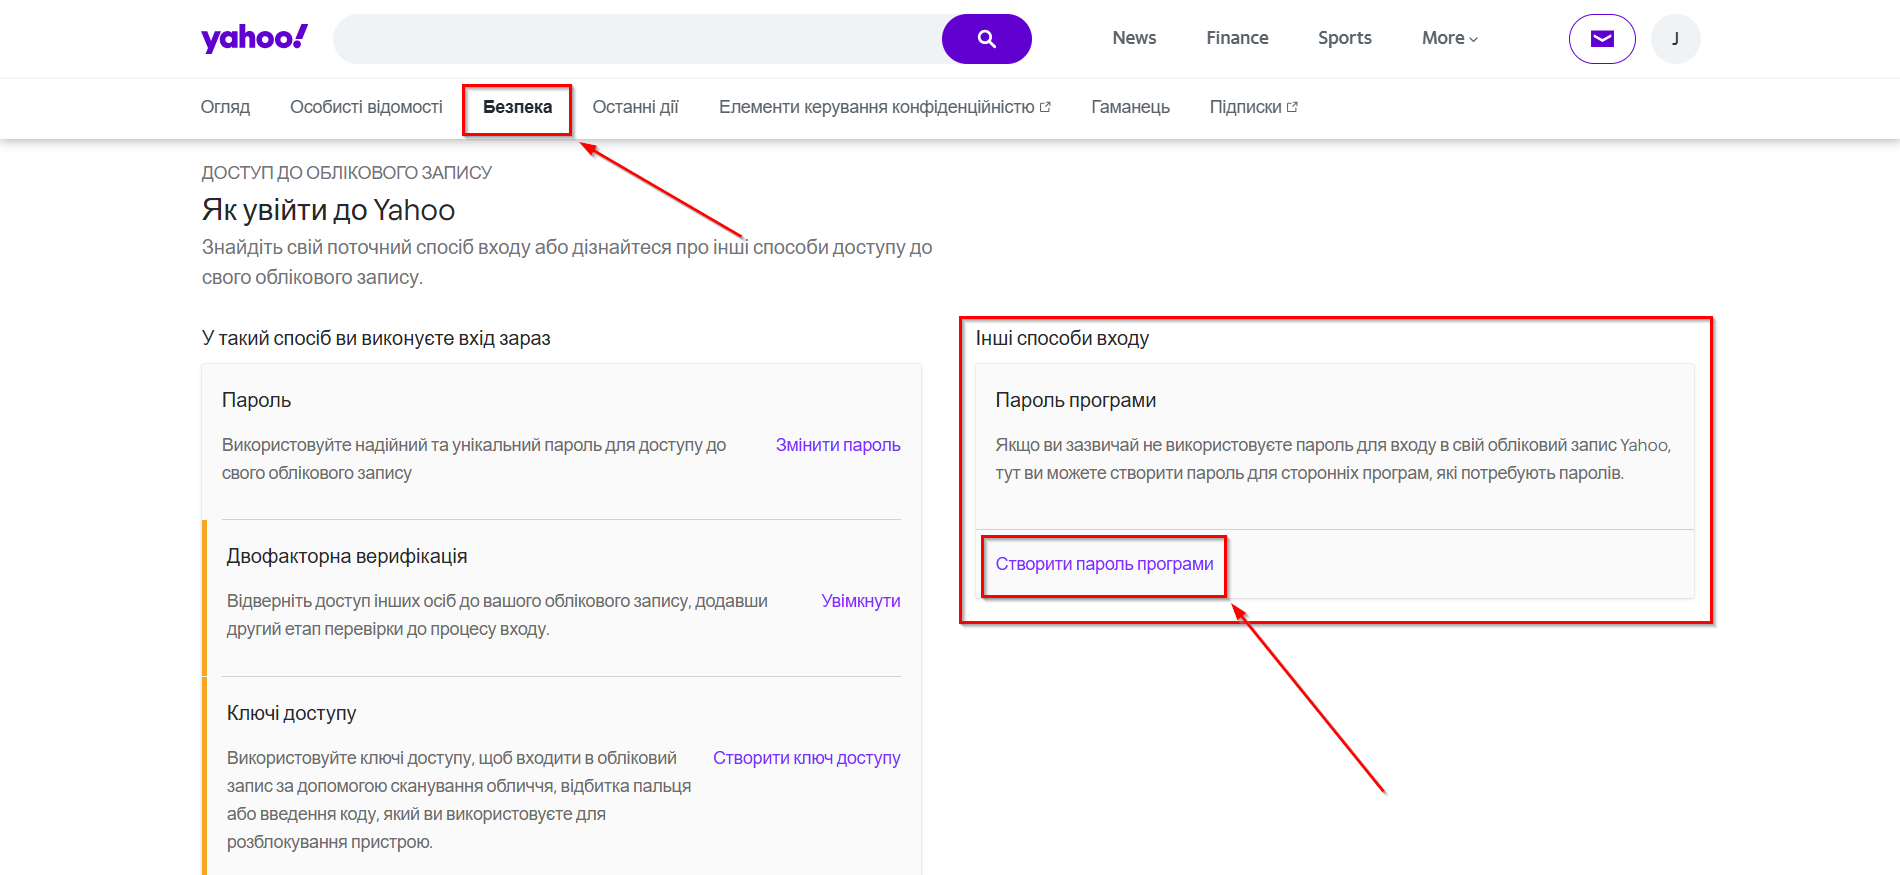
Task: Go to Finance
Action: click(1237, 38)
